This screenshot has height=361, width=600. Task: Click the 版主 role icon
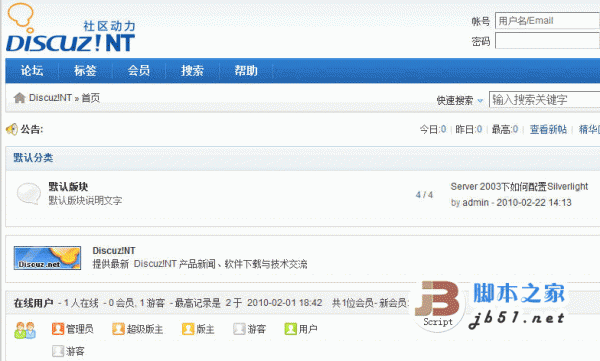(188, 329)
